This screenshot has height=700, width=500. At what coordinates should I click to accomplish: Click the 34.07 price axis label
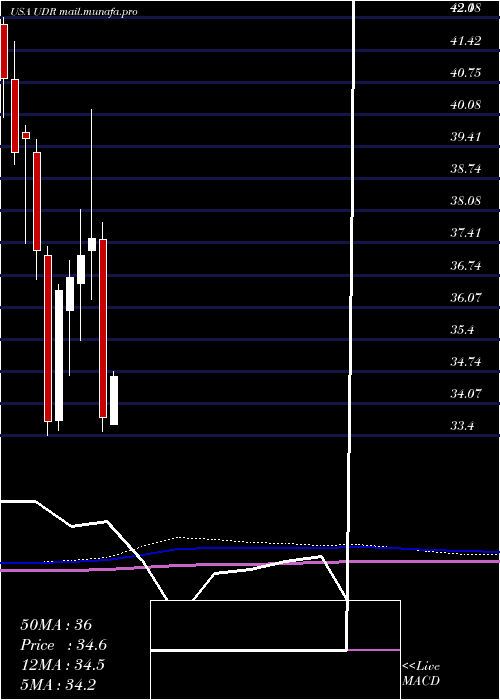coord(466,394)
